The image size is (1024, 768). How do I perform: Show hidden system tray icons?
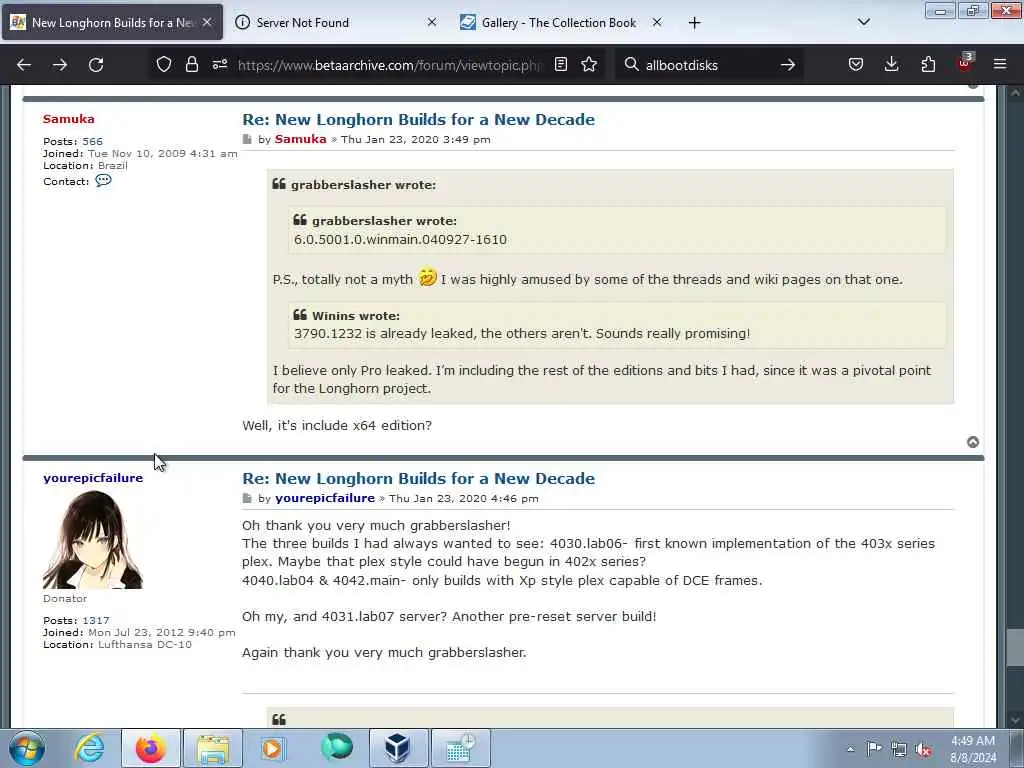(850, 749)
